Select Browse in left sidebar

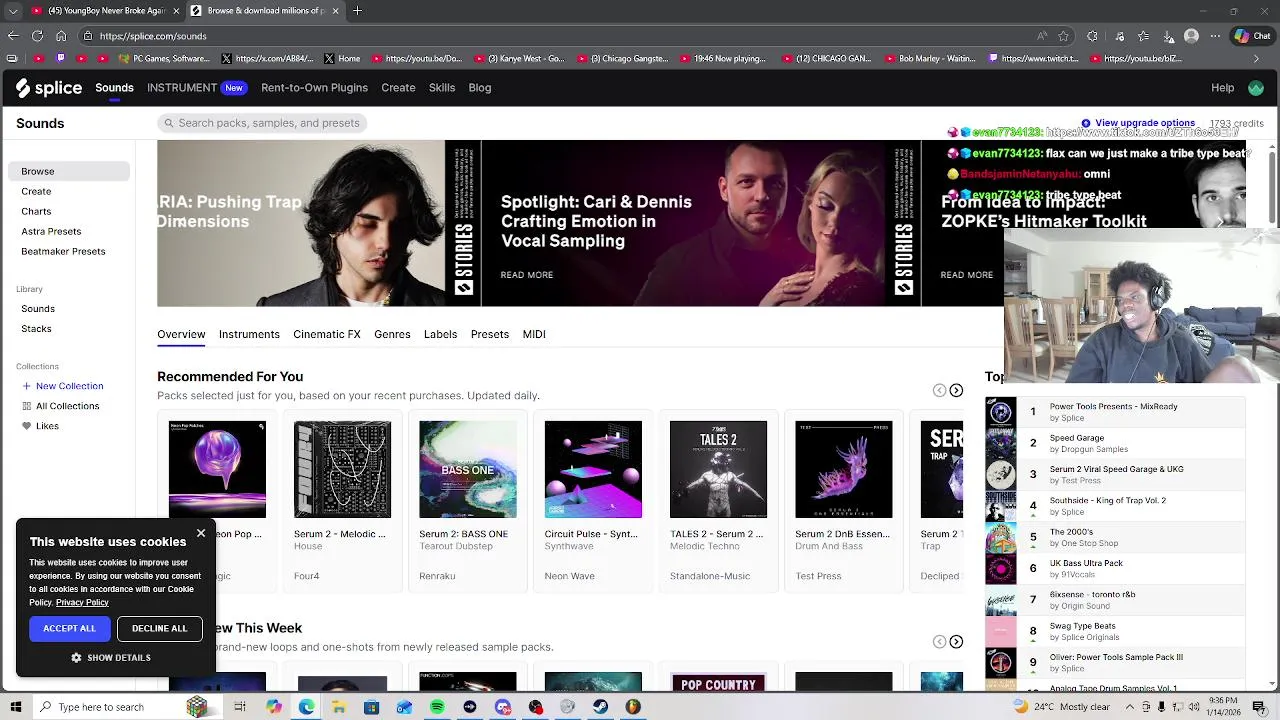point(69,171)
